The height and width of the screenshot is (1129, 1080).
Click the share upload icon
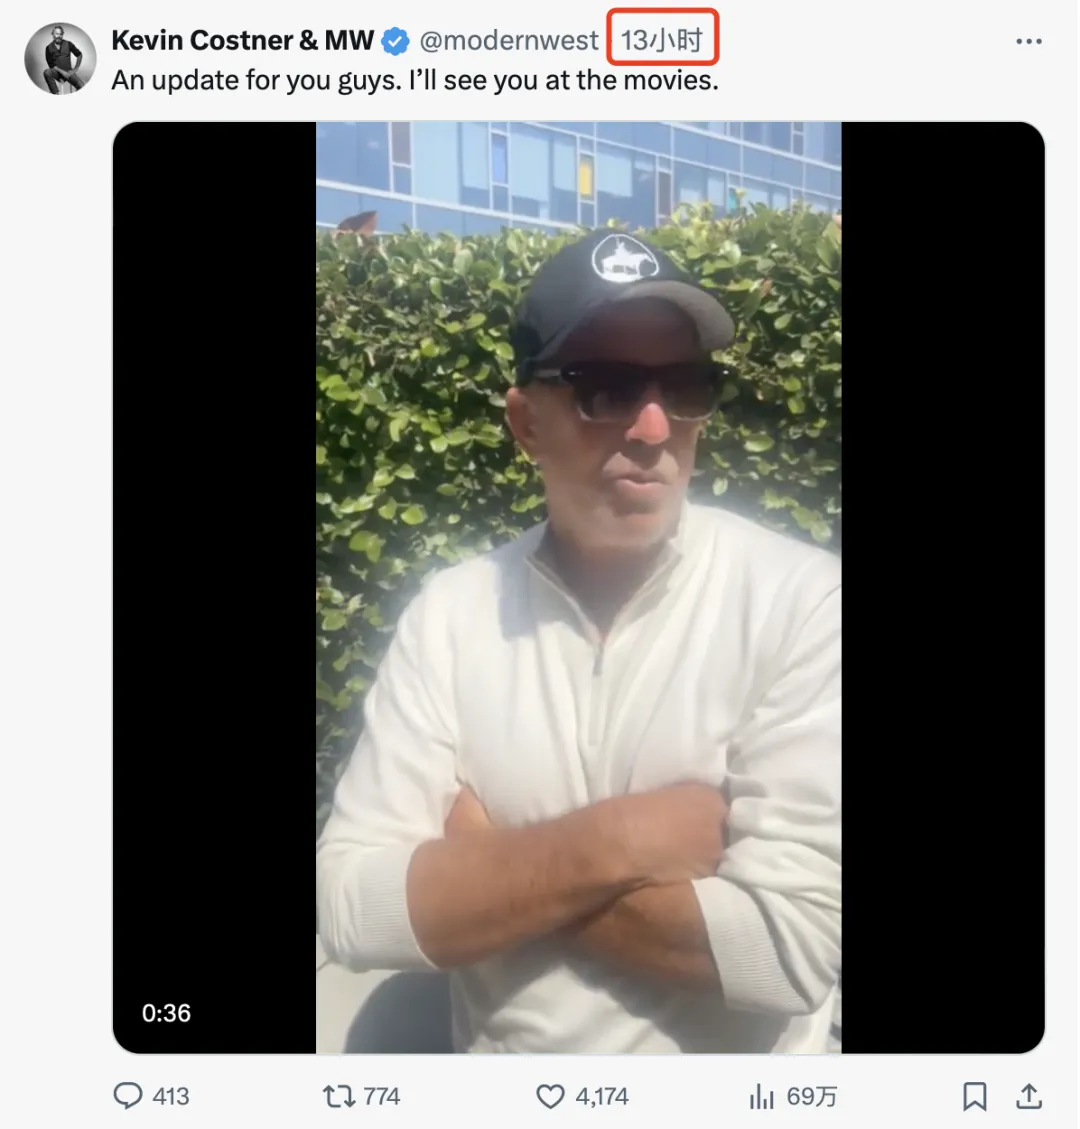point(1028,1096)
